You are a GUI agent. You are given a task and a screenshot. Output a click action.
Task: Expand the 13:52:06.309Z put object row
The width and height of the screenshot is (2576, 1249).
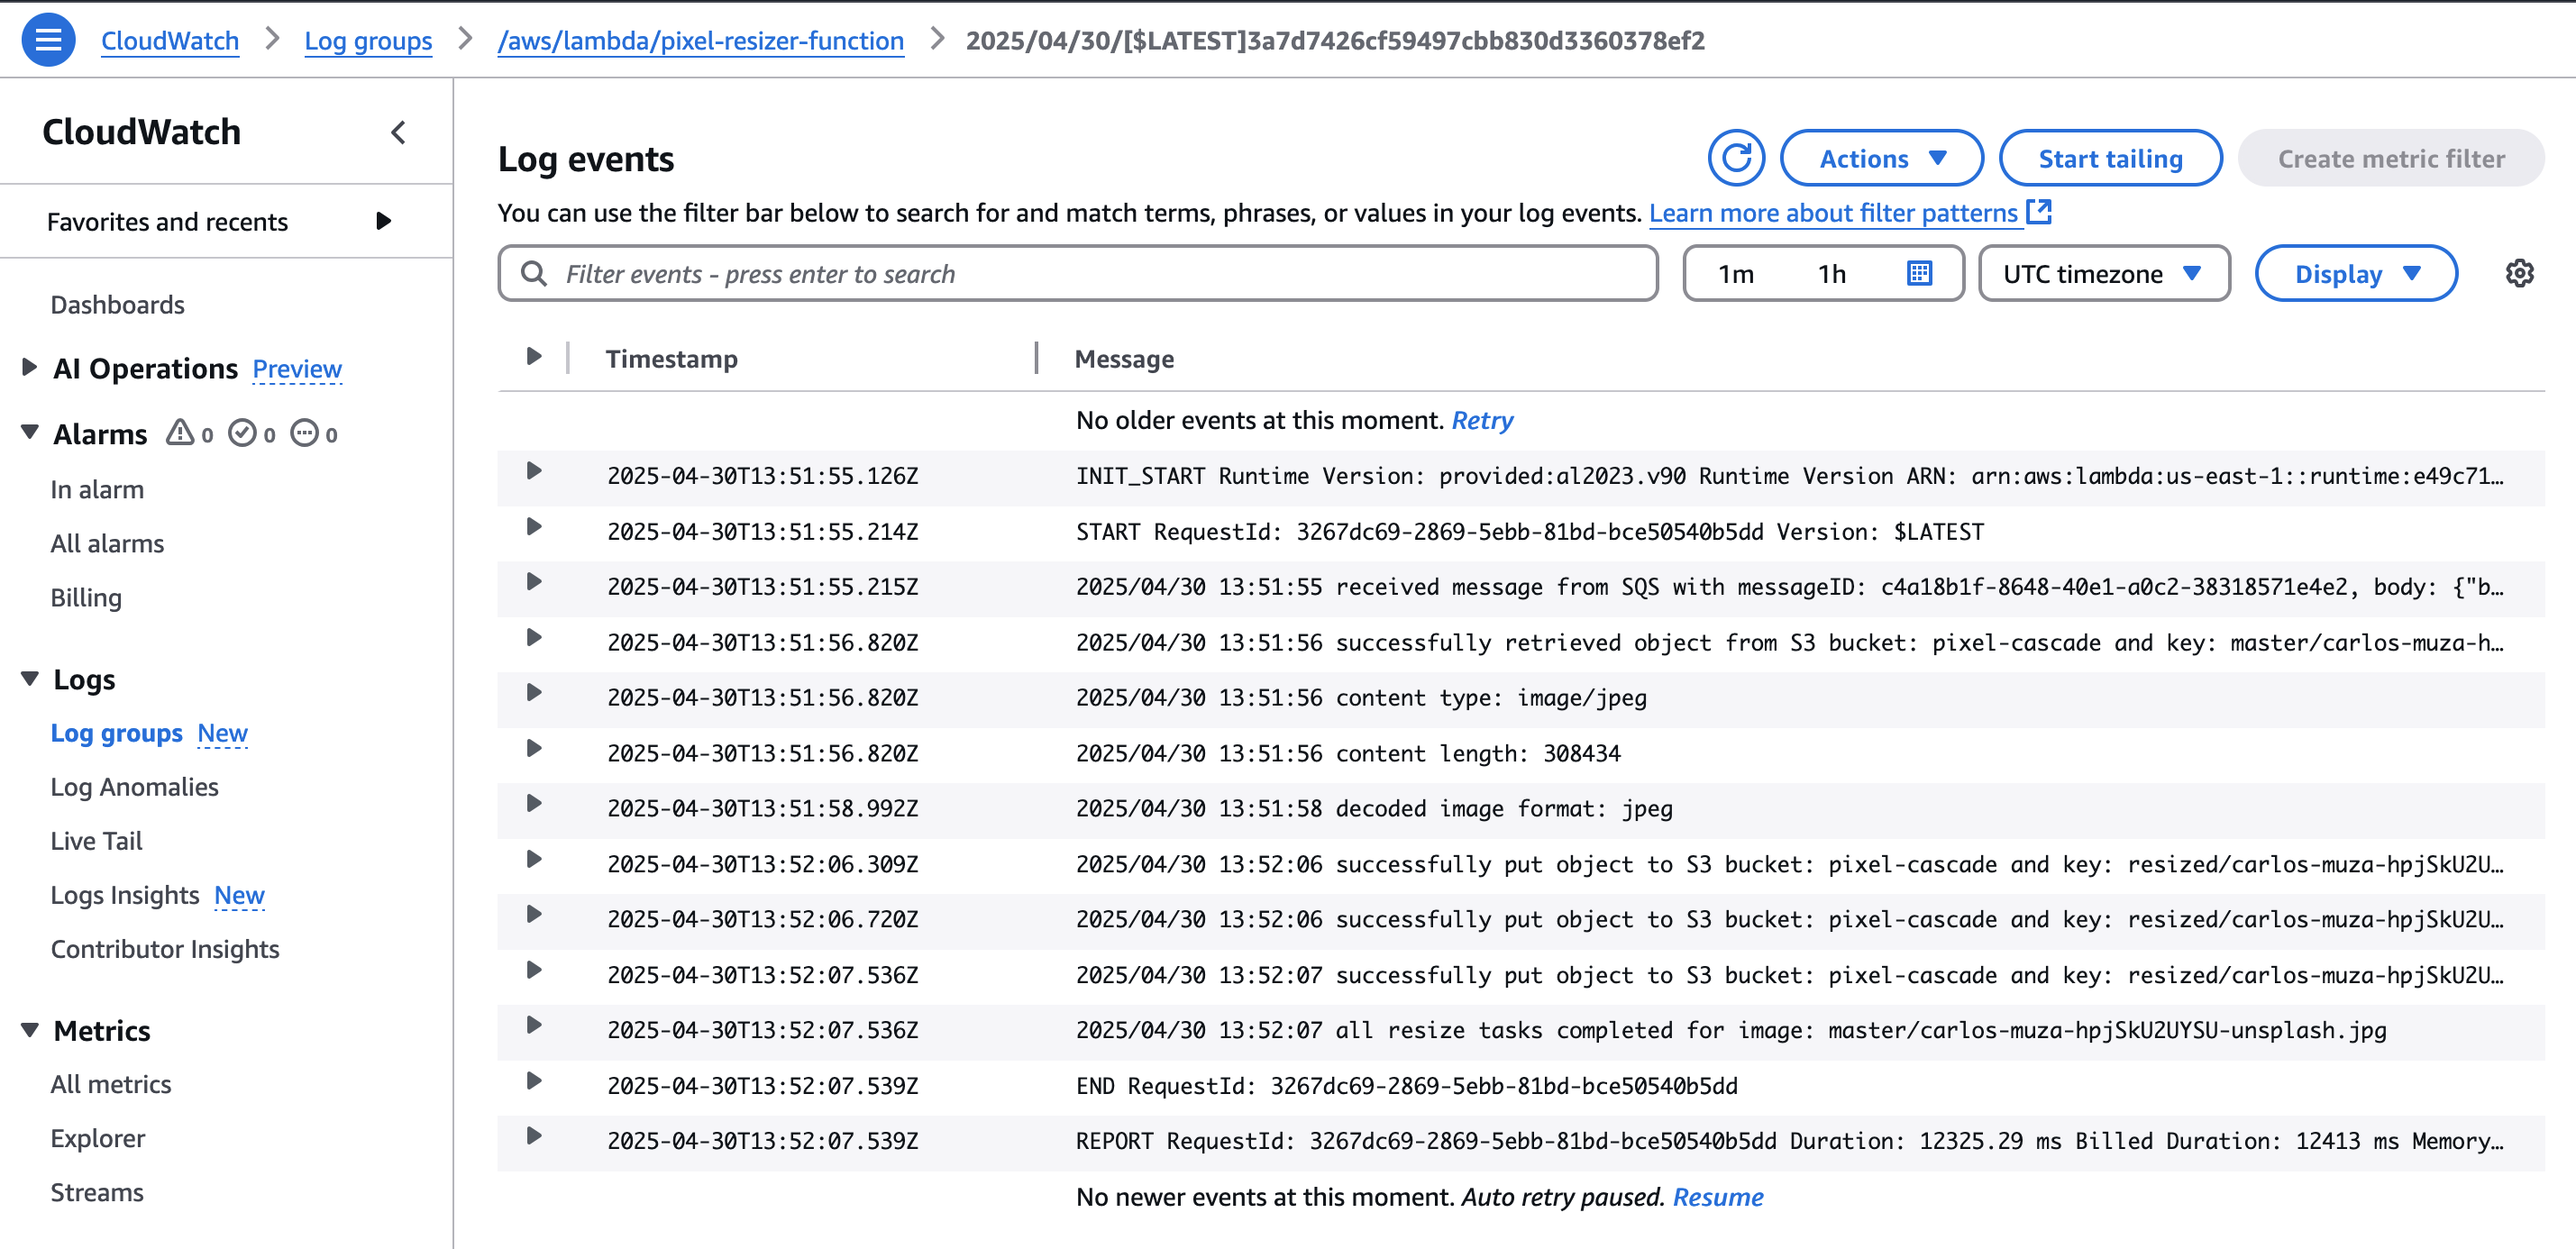[534, 860]
